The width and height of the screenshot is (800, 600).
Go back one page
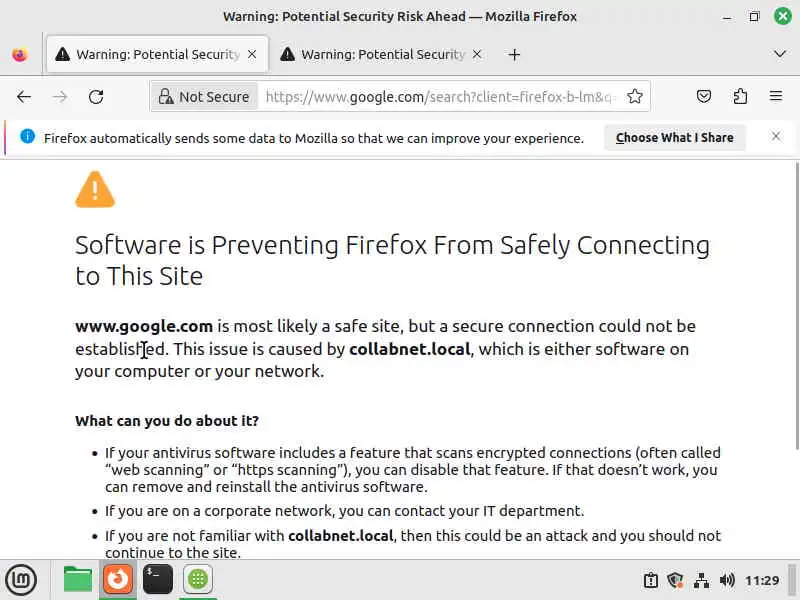[x=24, y=97]
